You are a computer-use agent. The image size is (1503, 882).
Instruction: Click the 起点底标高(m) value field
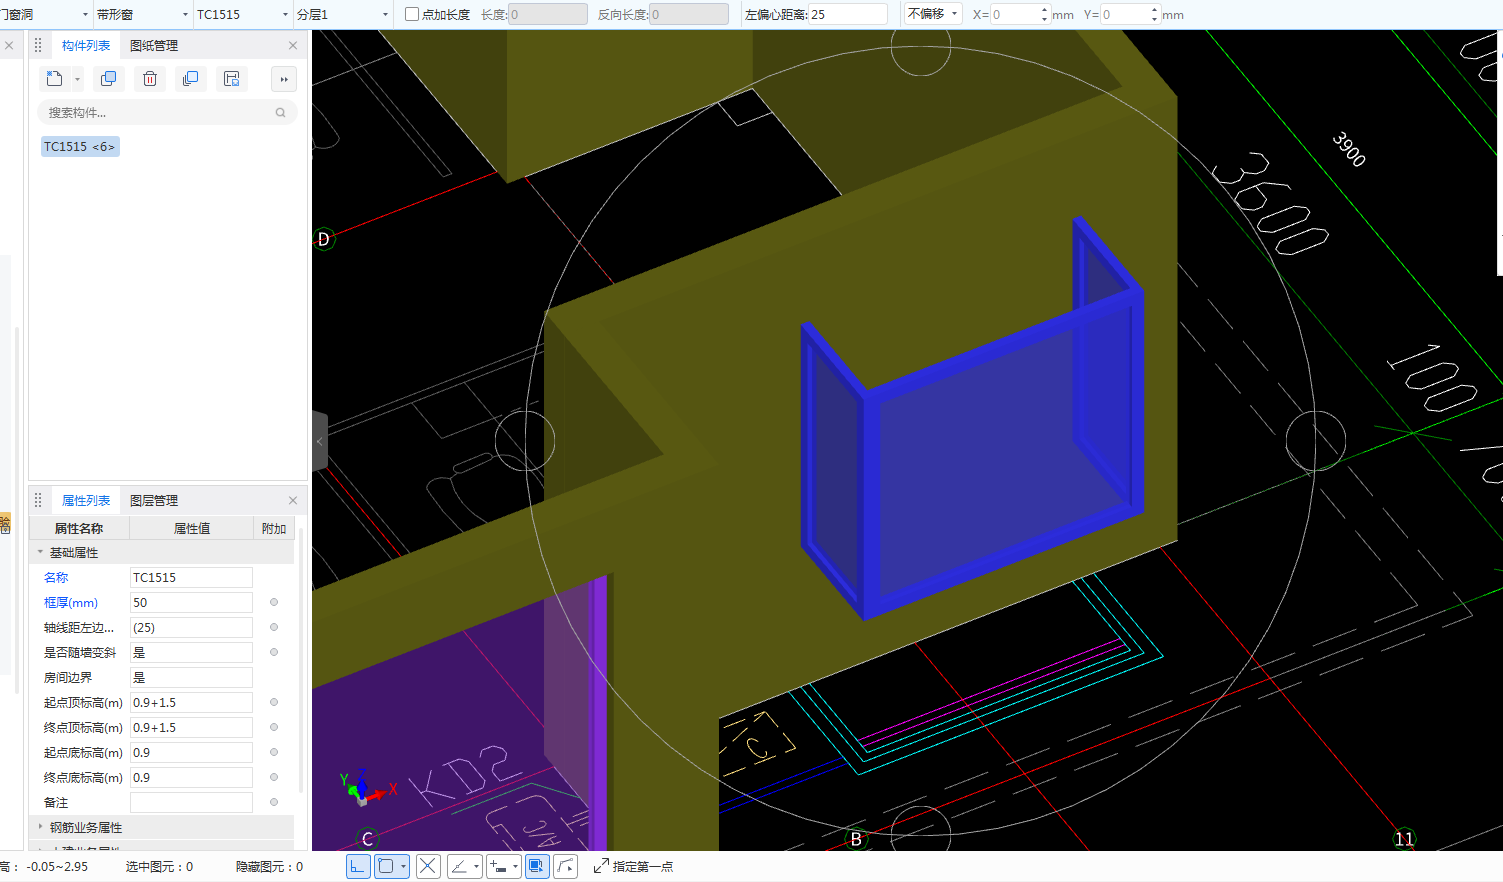[191, 753]
